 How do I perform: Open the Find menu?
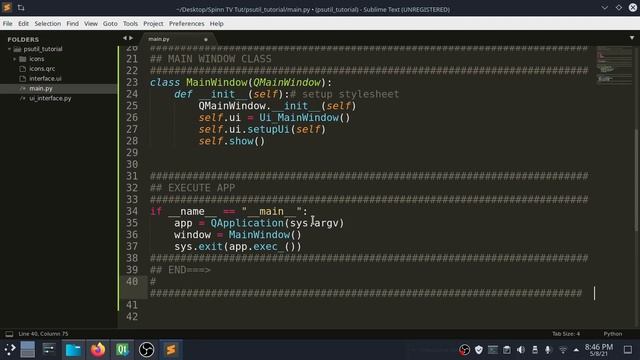(x=72, y=24)
